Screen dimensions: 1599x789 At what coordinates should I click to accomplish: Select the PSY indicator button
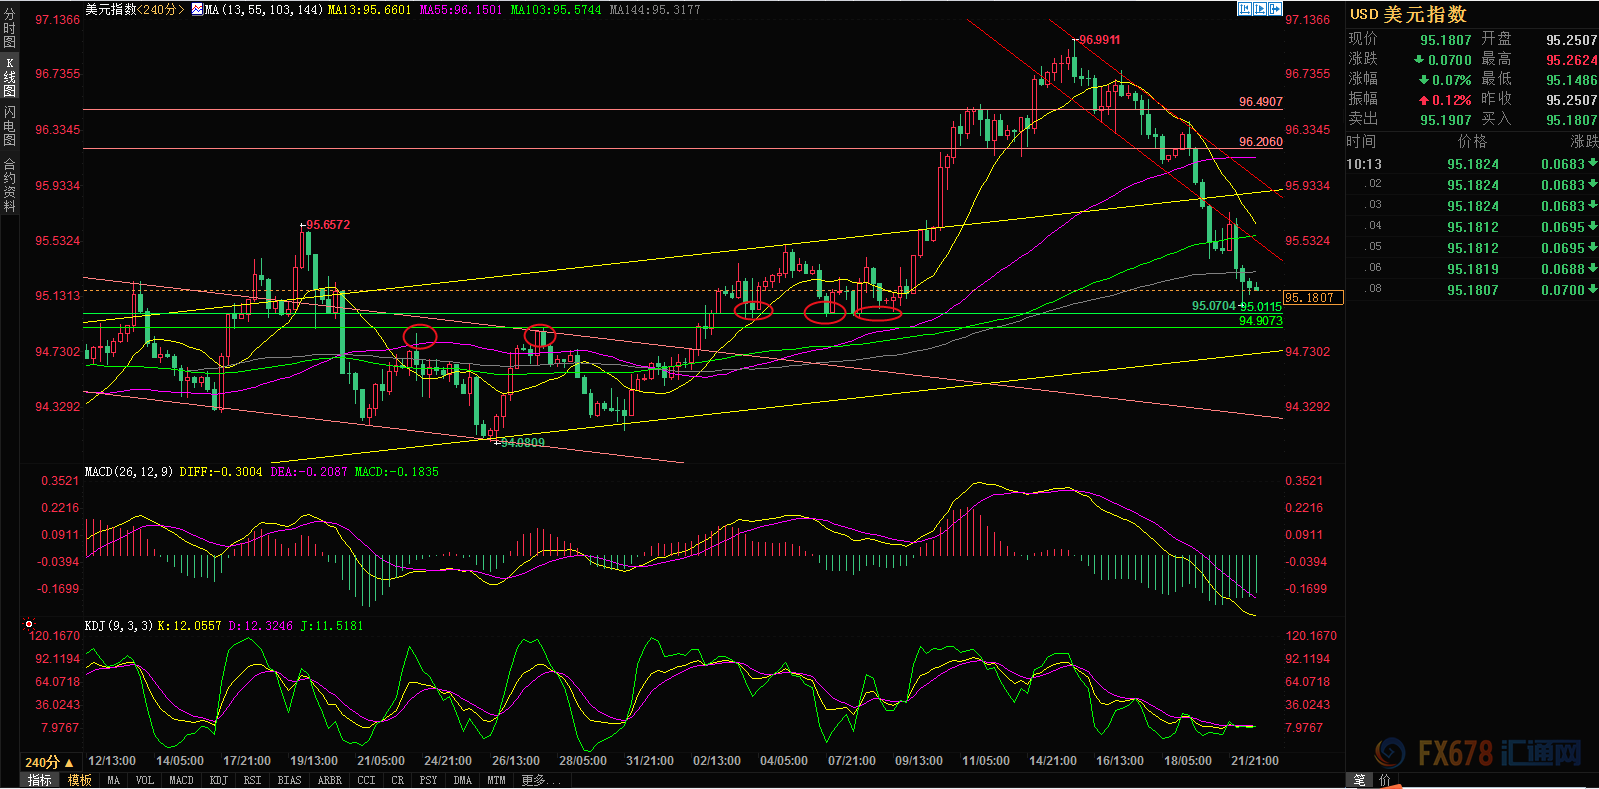428,780
